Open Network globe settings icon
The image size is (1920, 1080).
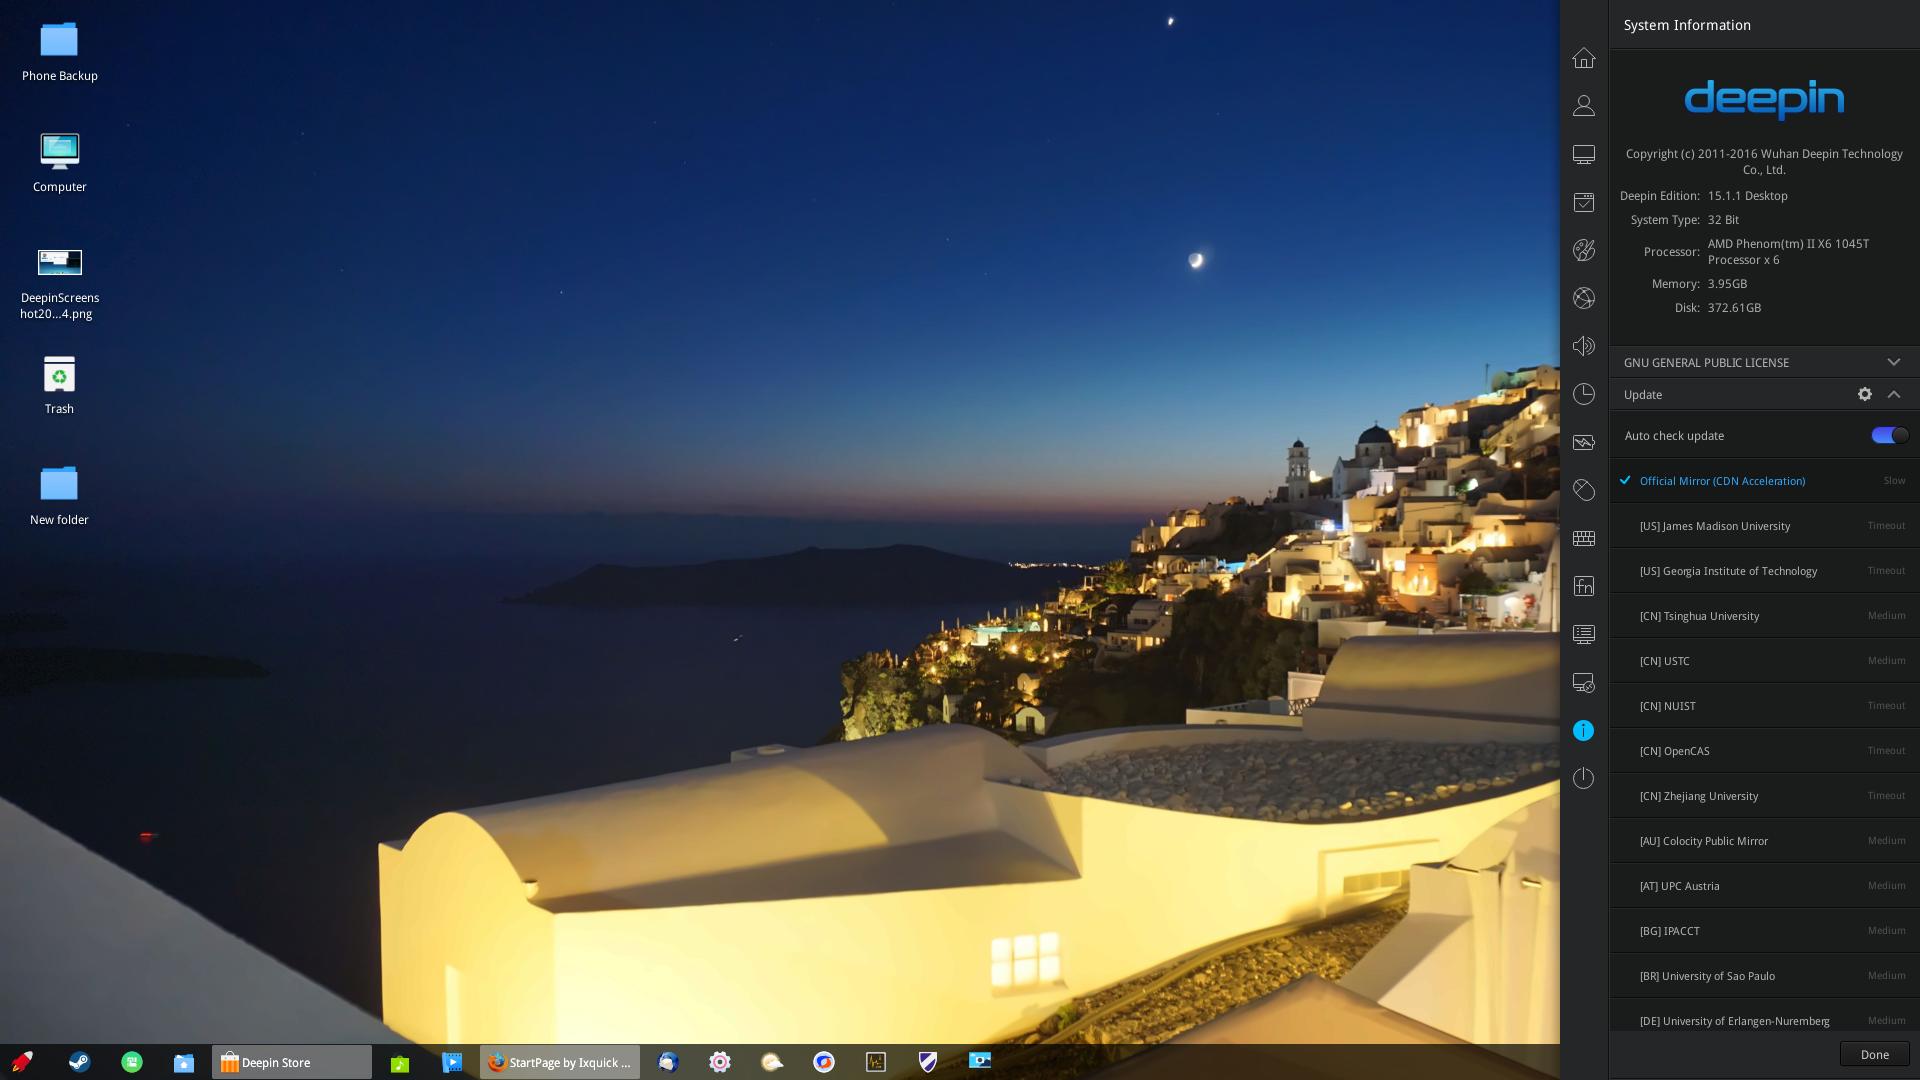pyautogui.click(x=1583, y=298)
